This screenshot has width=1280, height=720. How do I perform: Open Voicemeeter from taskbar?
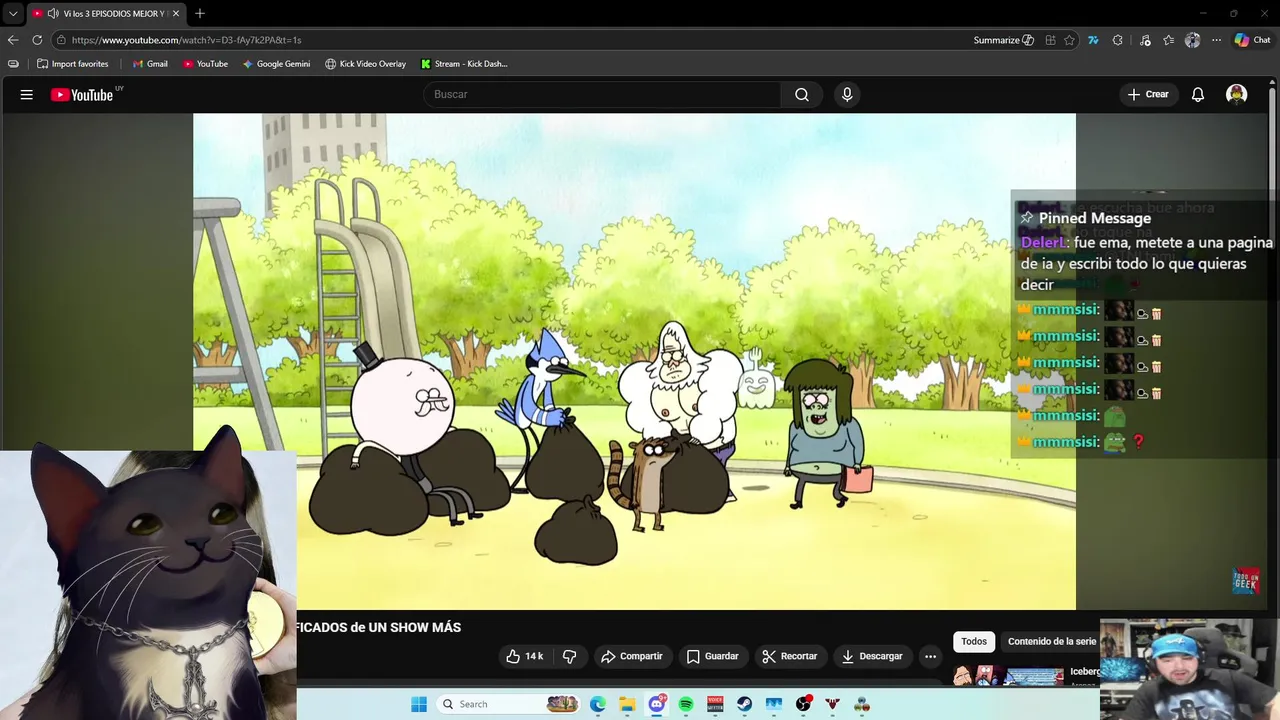[715, 704]
